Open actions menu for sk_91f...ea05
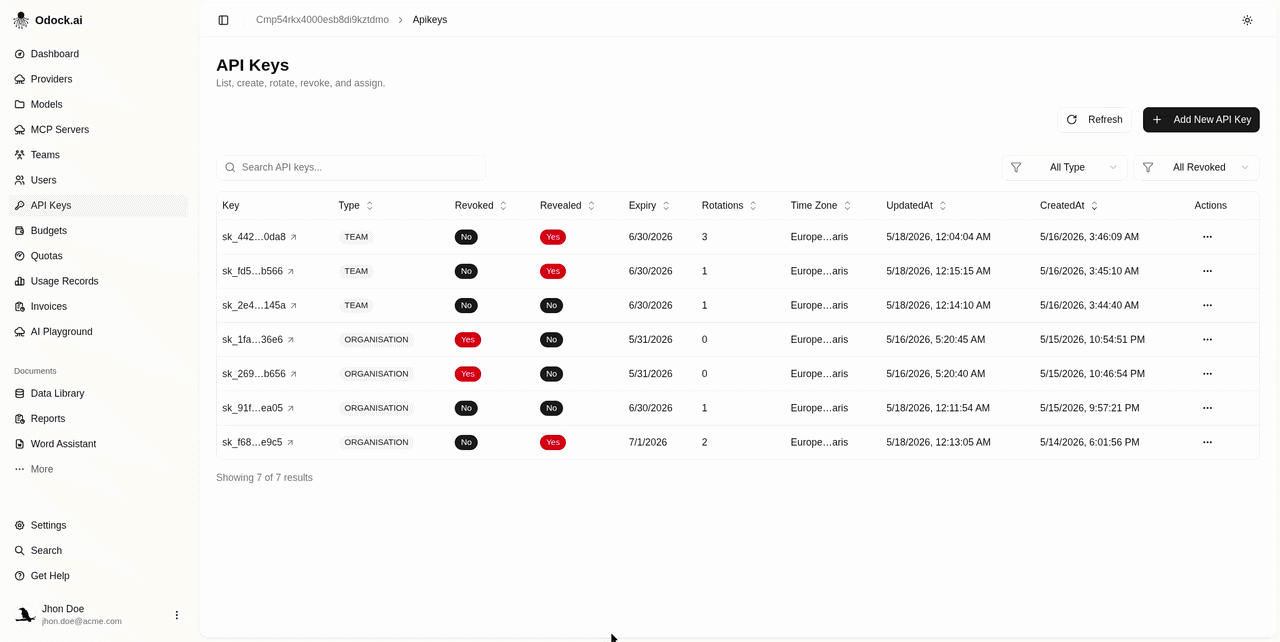The width and height of the screenshot is (1280, 642). pyautogui.click(x=1207, y=408)
